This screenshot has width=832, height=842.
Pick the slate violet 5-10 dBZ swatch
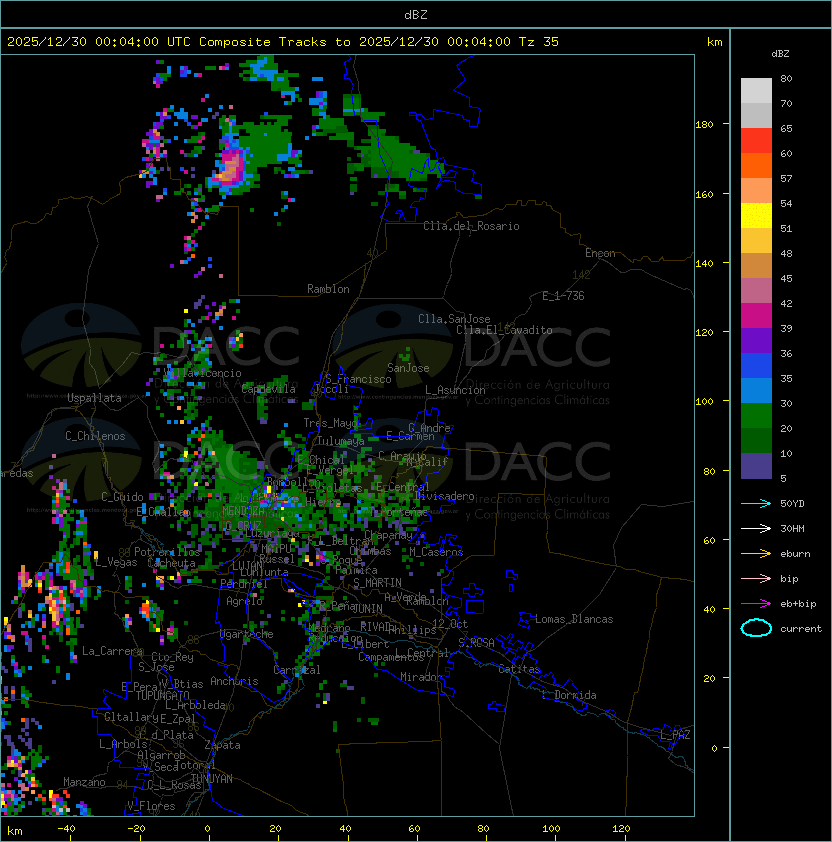point(756,466)
